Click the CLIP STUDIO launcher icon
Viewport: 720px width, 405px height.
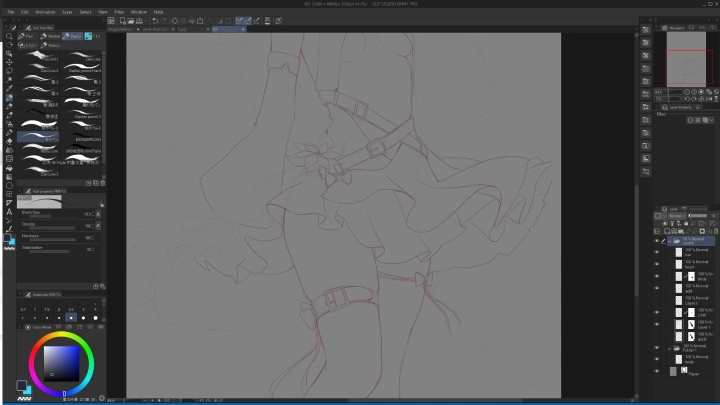[111, 21]
